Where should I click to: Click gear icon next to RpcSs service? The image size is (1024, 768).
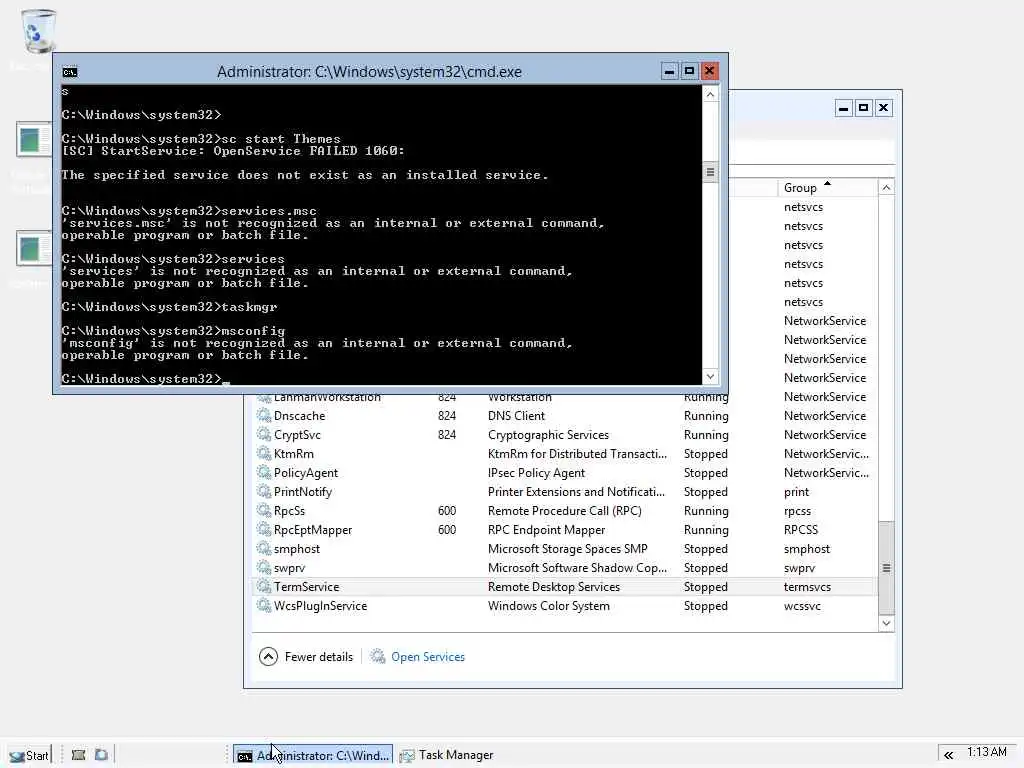264,510
